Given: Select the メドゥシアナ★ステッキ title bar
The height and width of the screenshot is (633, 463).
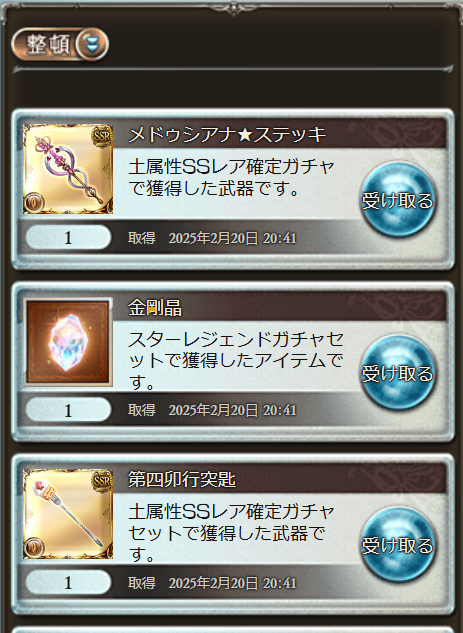Looking at the screenshot, I should 279,134.
